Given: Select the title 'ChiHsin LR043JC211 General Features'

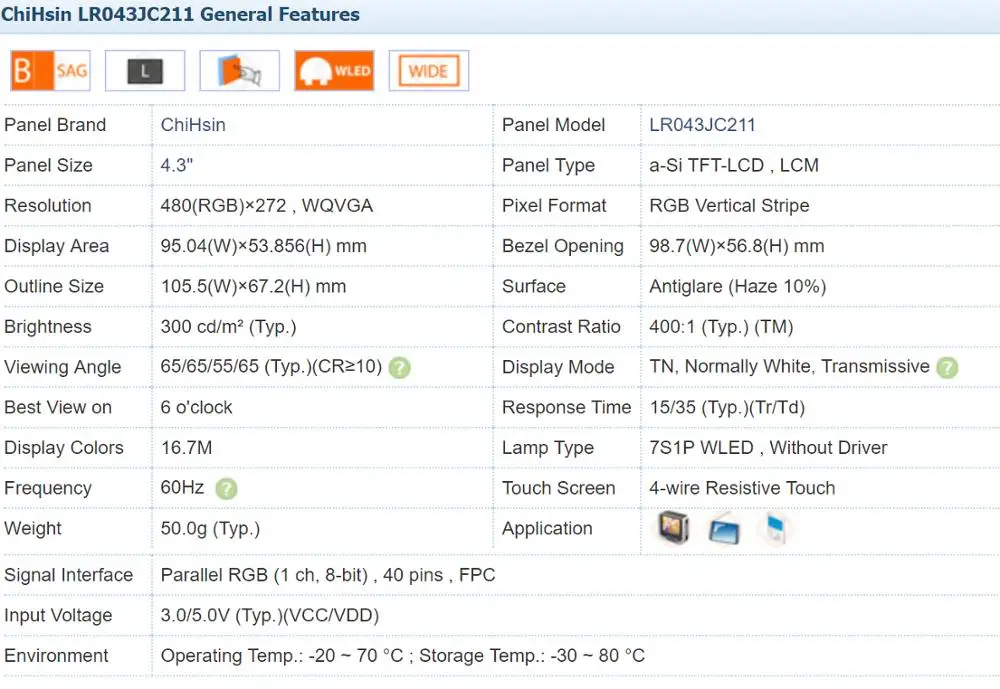Looking at the screenshot, I should point(180,14).
